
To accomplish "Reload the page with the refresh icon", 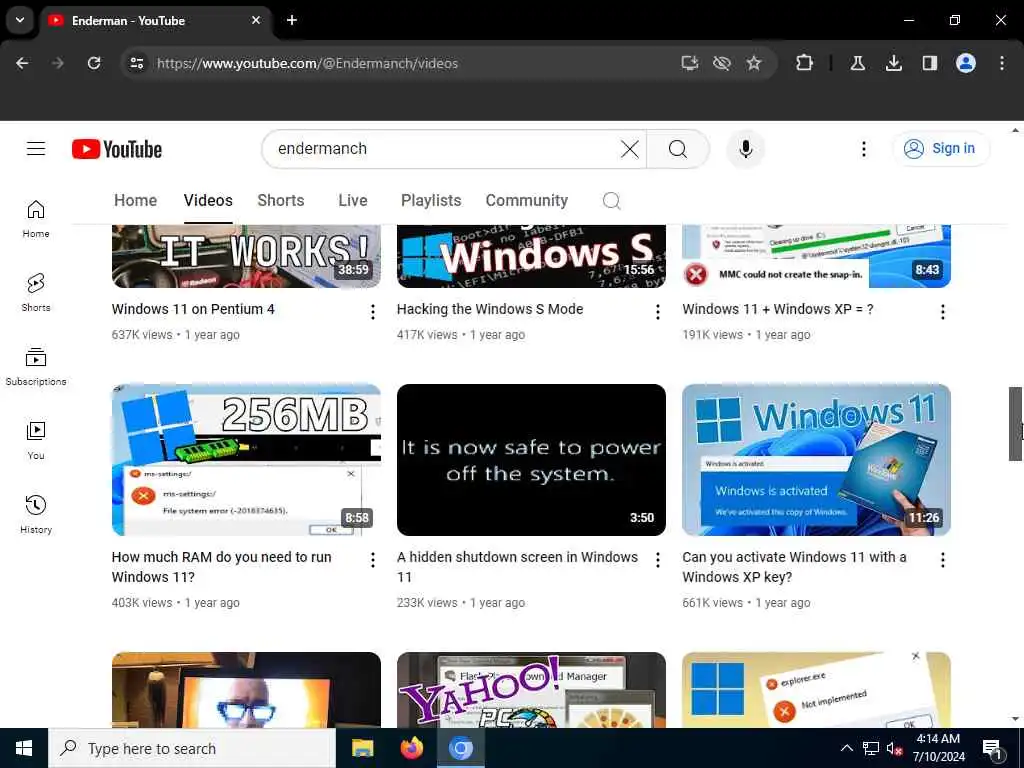I will click(x=94, y=63).
